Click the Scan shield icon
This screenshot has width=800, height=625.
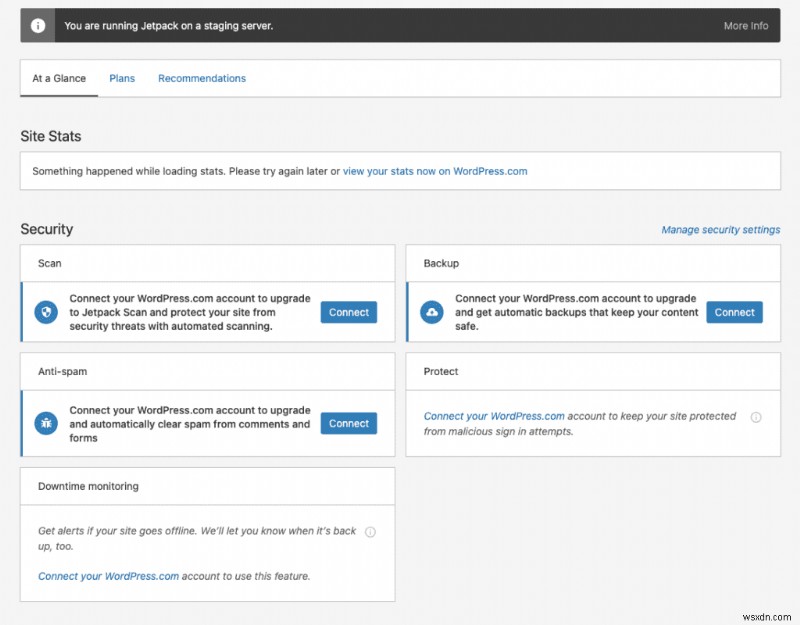point(46,313)
